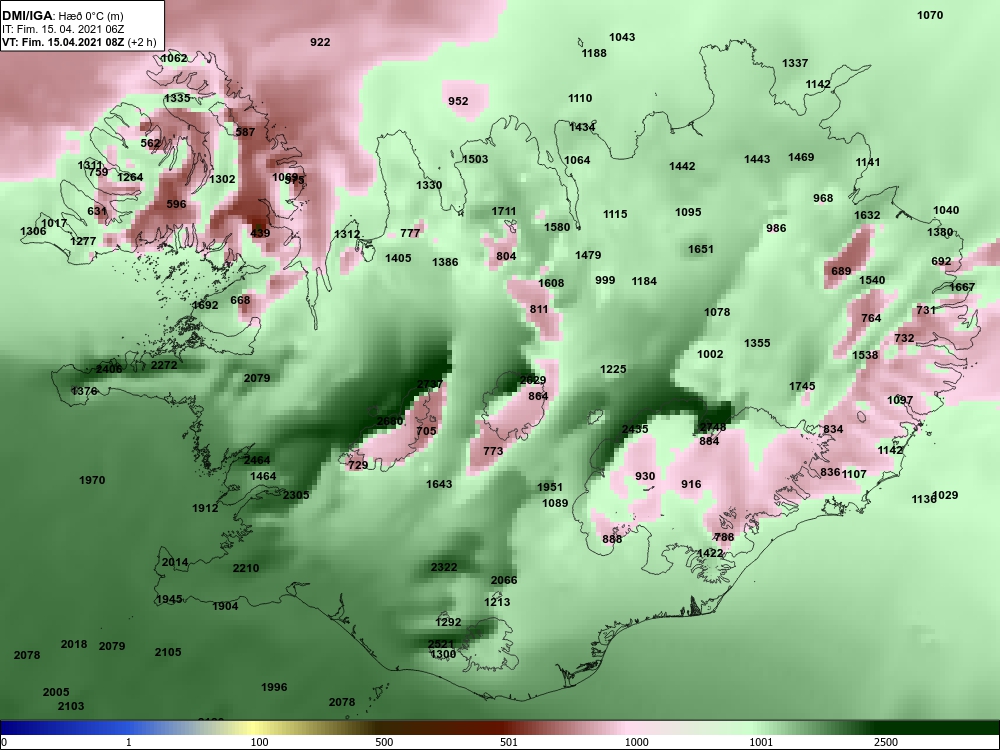Image resolution: width=1000 pixels, height=750 pixels.
Task: Select the 1970 value over the sea
Action: (x=92, y=481)
